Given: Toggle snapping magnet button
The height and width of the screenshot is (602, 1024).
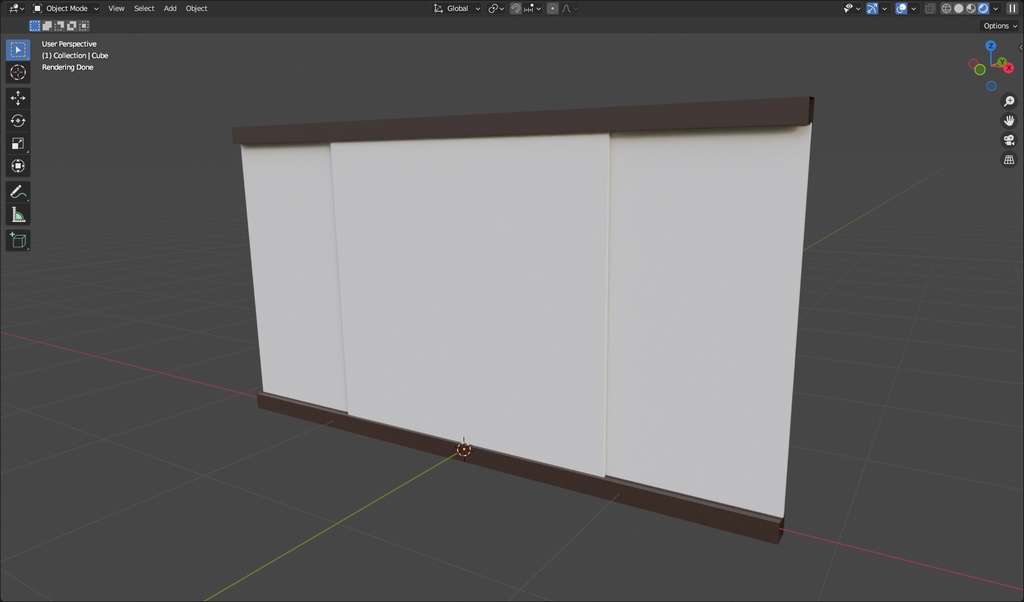Looking at the screenshot, I should pyautogui.click(x=515, y=8).
